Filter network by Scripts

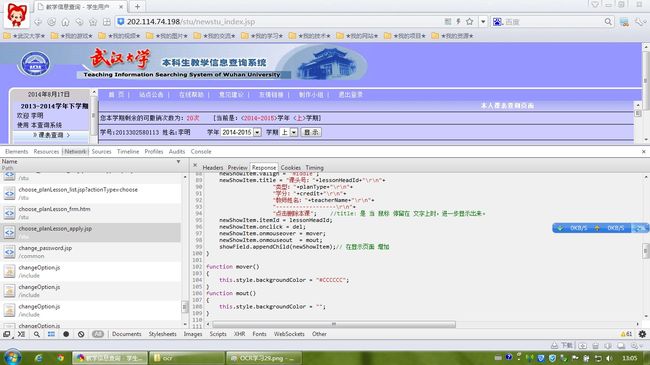[x=218, y=334]
